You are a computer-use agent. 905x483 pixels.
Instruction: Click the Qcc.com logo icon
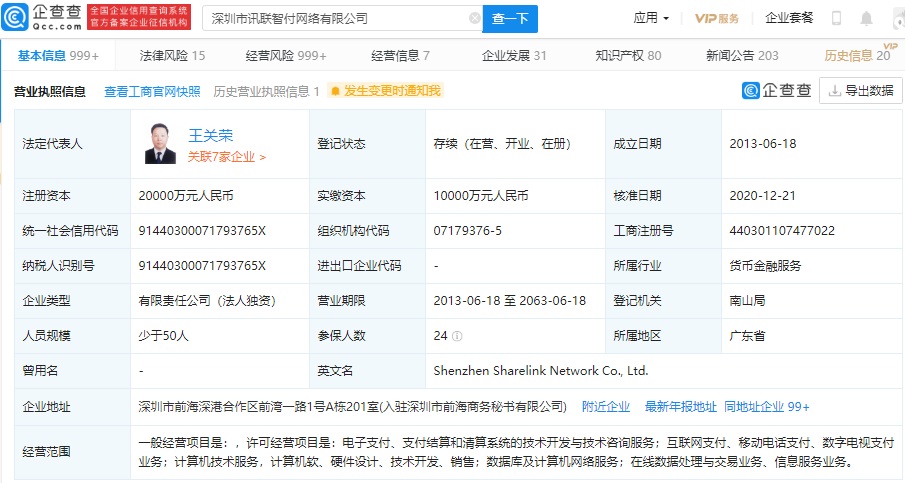click(x=15, y=17)
